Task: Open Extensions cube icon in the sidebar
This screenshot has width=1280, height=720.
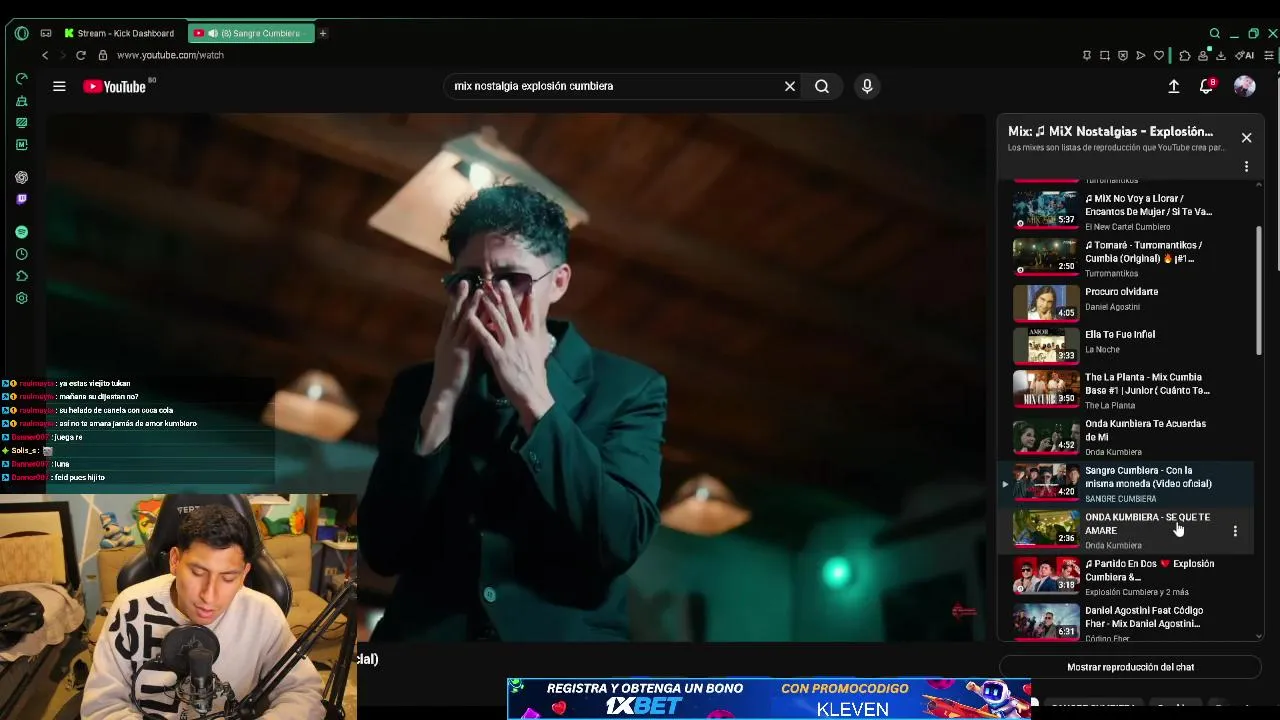Action: [21, 276]
